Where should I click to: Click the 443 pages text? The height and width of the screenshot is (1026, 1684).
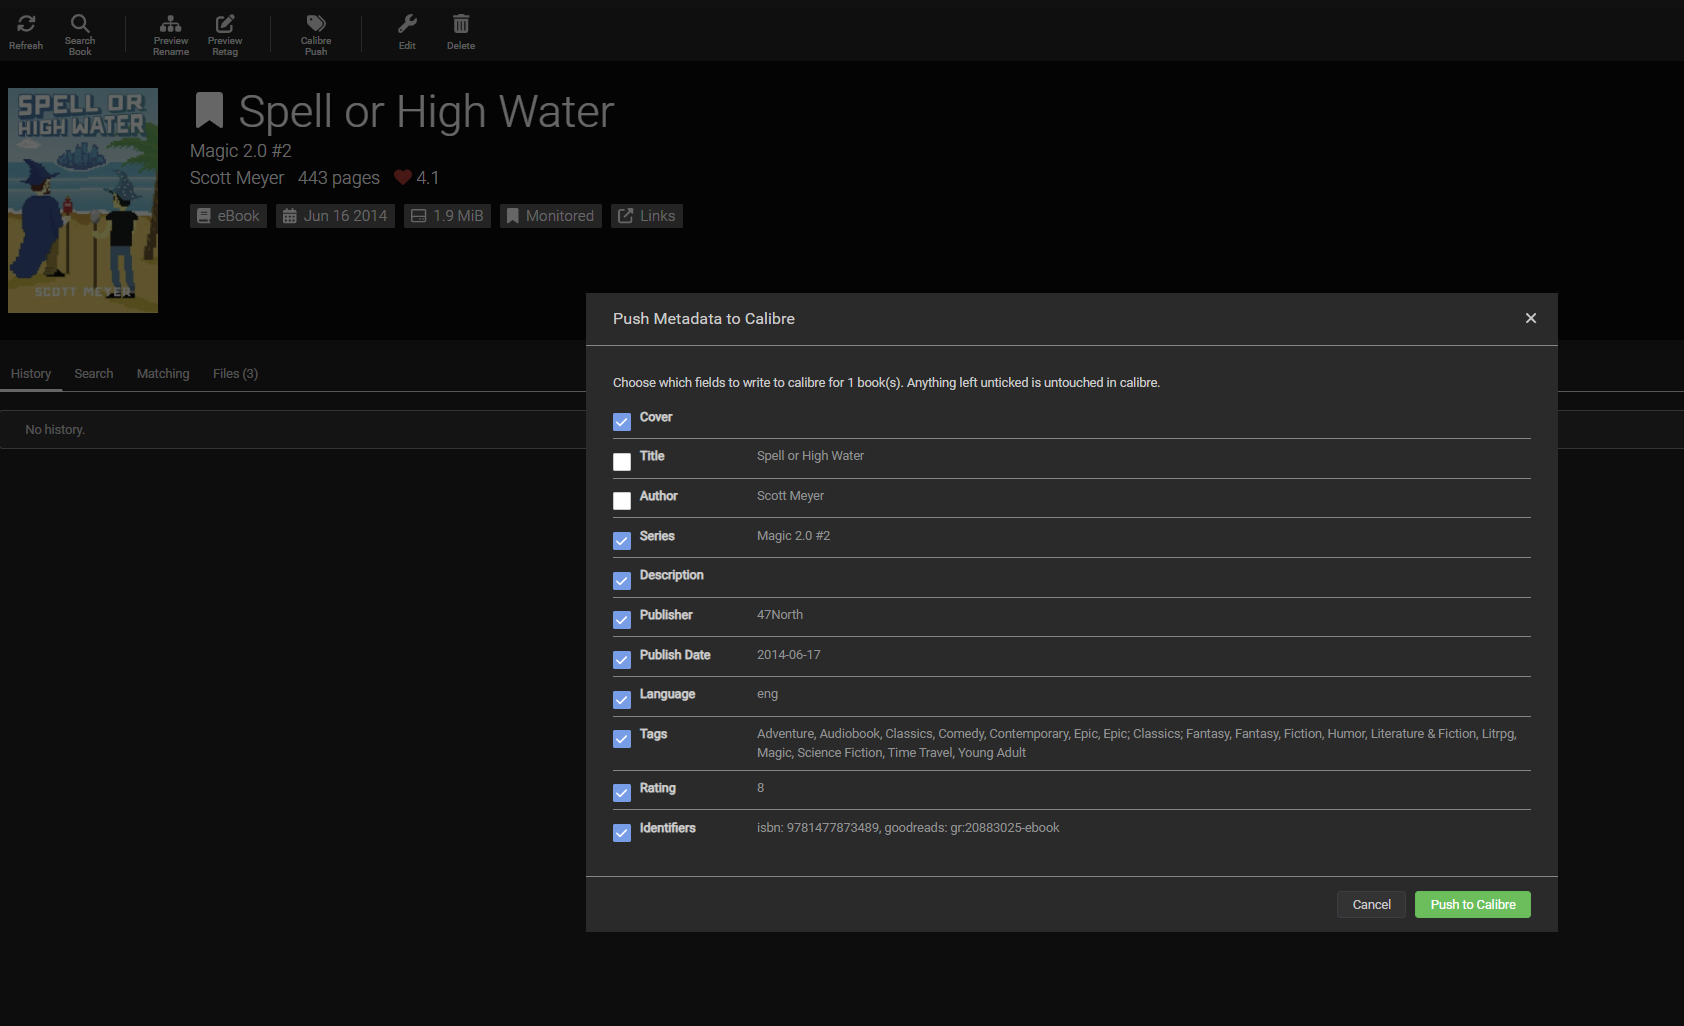339,178
